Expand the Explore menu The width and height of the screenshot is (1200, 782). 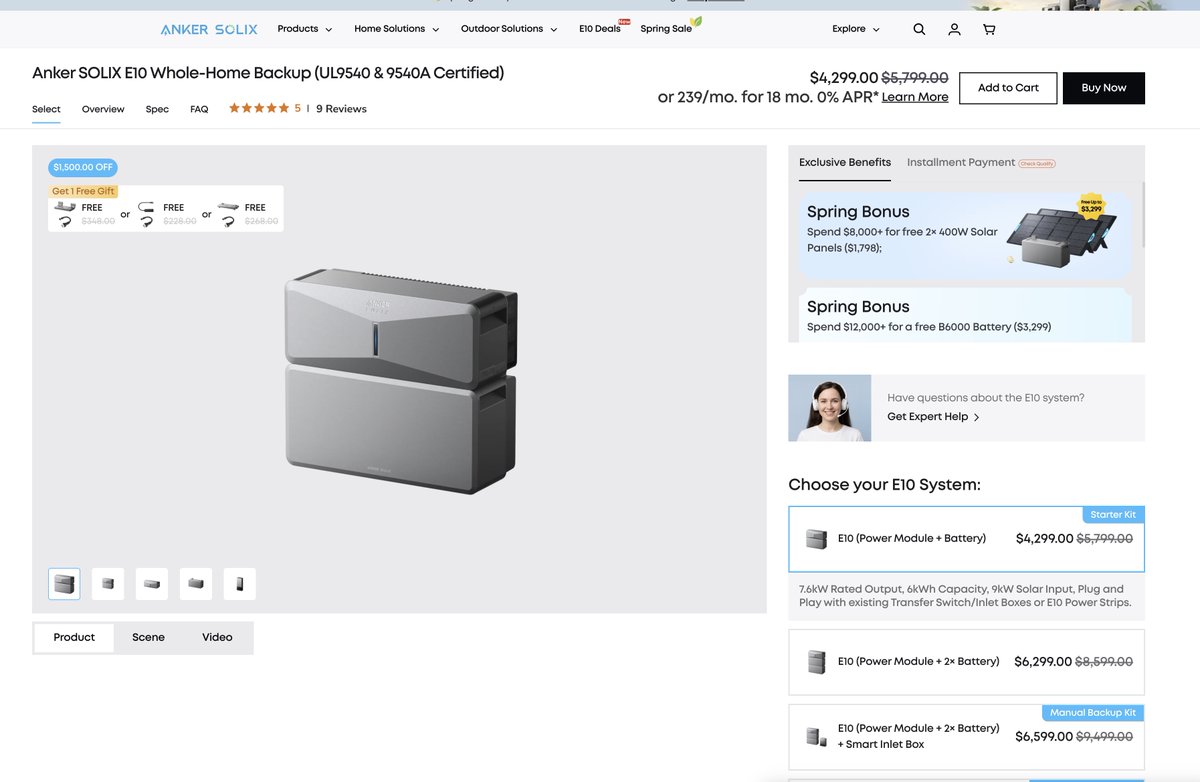point(856,29)
